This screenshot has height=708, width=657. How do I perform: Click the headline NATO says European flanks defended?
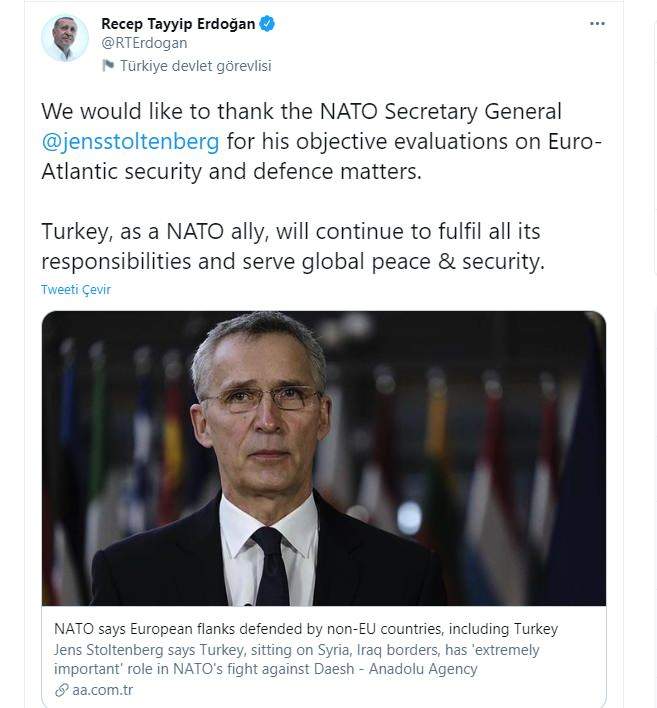point(306,629)
